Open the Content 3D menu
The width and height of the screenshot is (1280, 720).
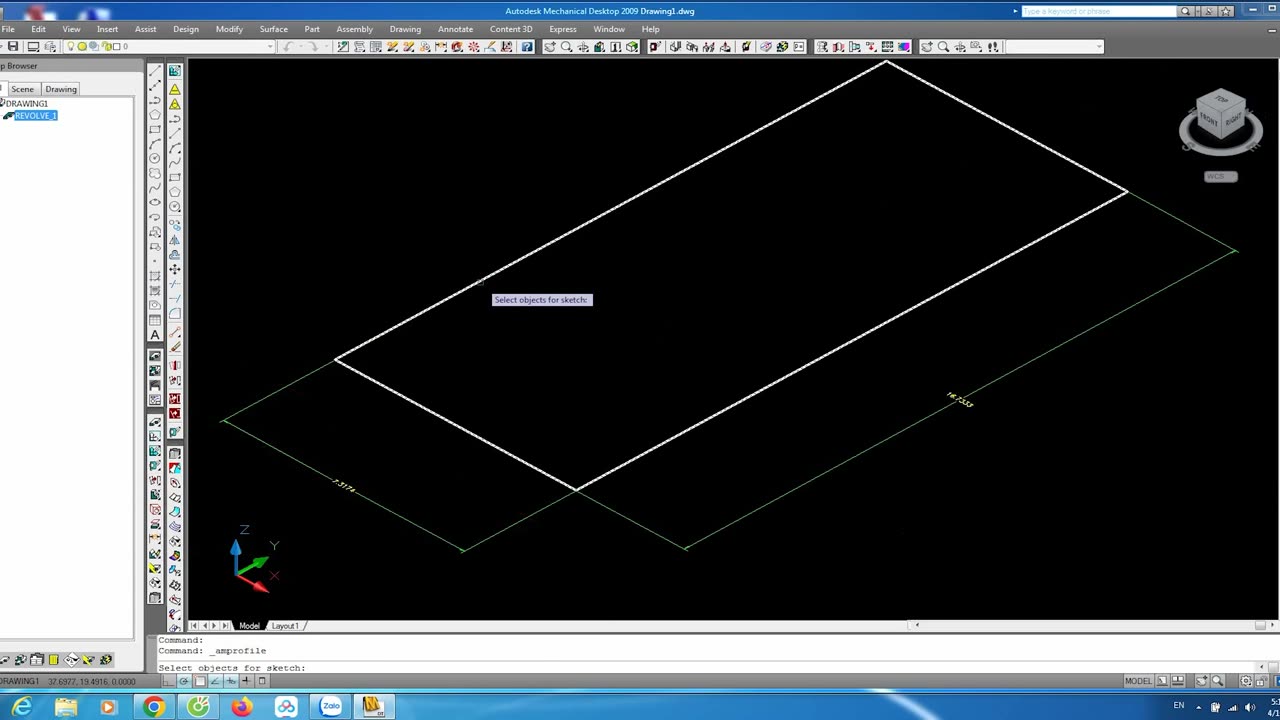(511, 29)
